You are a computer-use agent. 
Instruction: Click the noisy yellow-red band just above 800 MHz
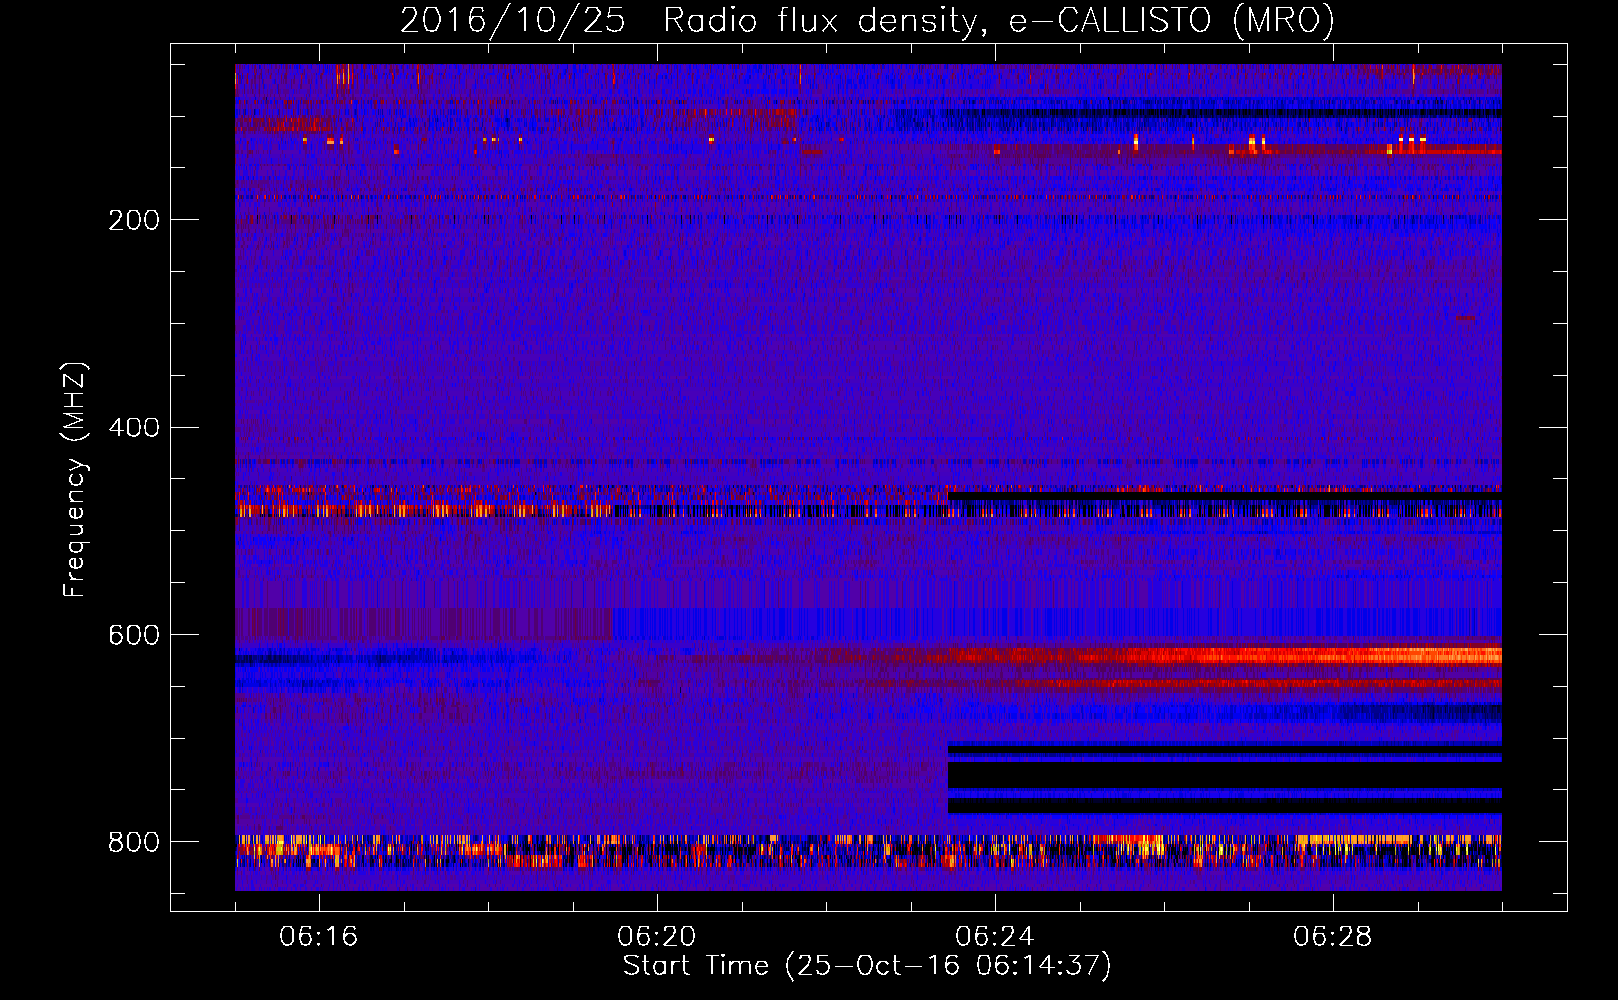coord(868,851)
